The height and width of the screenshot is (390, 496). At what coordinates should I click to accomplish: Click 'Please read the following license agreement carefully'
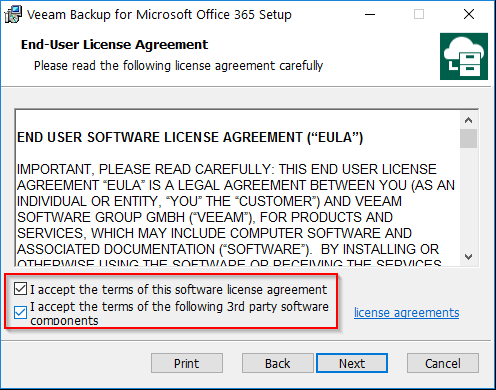click(x=178, y=66)
